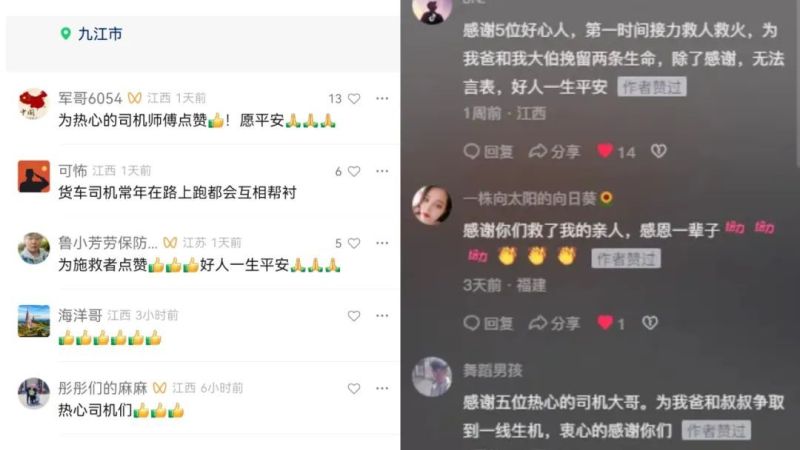The height and width of the screenshot is (450, 800).
Task: Dislike 一株向太阳的向日葵's comment with broken heart
Action: pos(650,322)
